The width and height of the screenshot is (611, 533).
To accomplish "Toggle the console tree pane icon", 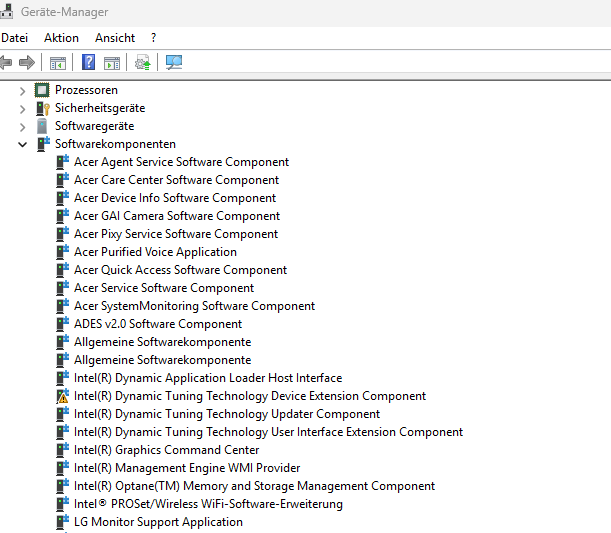I will [x=58, y=63].
